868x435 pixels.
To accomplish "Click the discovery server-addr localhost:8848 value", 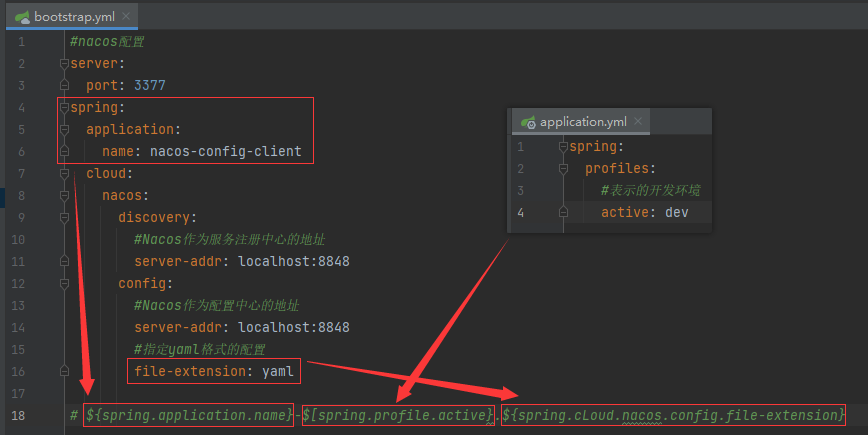I will [293, 261].
